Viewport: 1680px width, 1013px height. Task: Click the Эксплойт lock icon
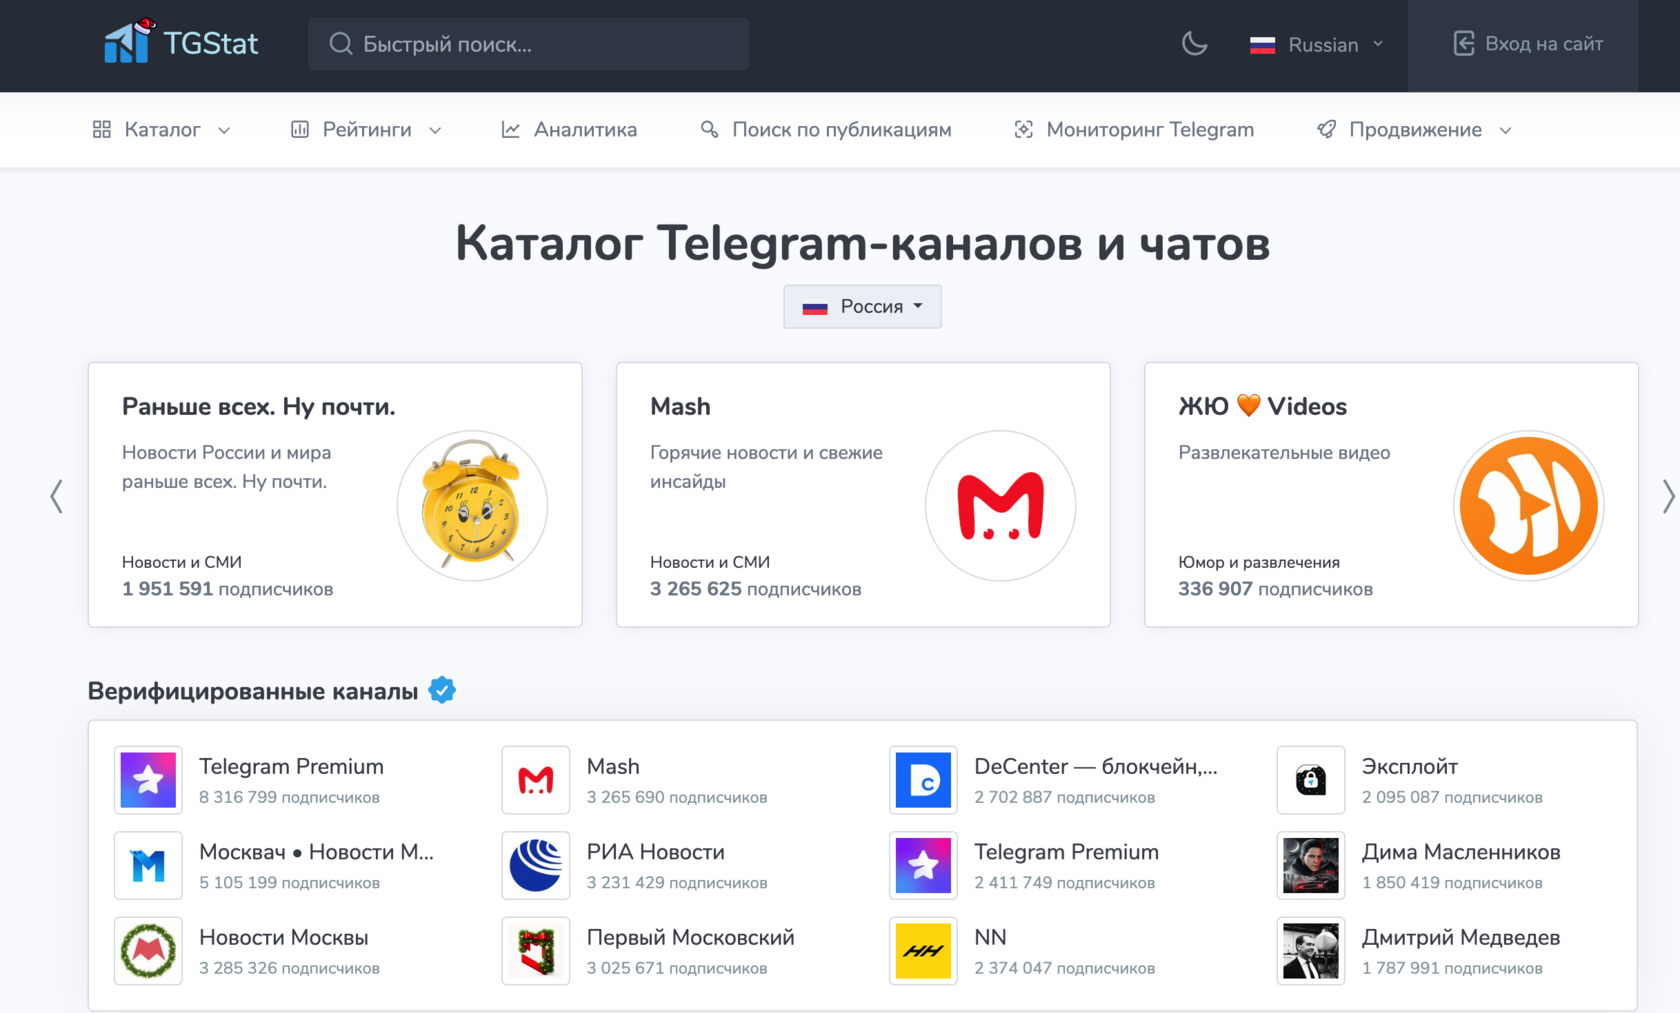tap(1311, 780)
